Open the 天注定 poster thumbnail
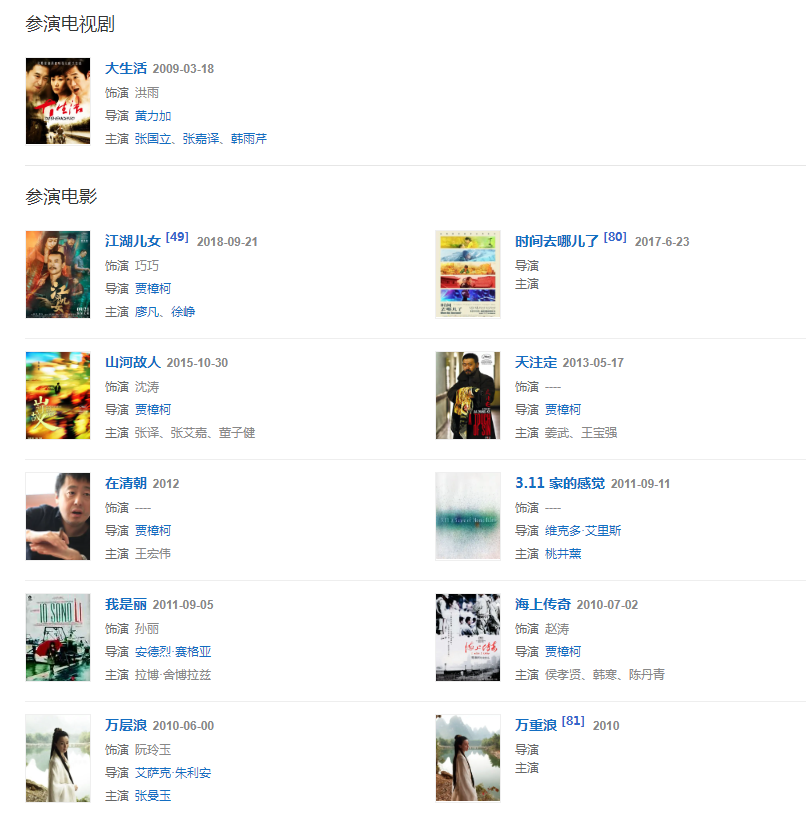The height and width of the screenshot is (818, 806). pyautogui.click(x=468, y=395)
